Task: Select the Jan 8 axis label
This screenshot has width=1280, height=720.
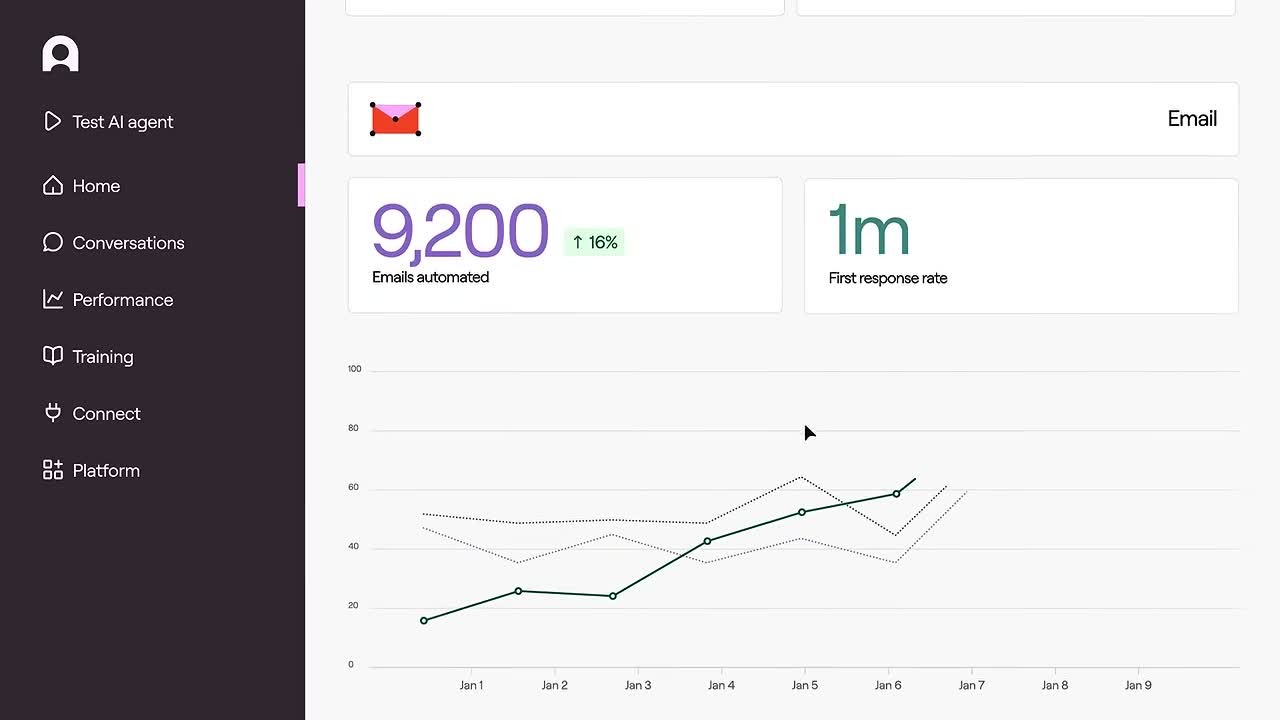Action: pyautogui.click(x=1055, y=685)
